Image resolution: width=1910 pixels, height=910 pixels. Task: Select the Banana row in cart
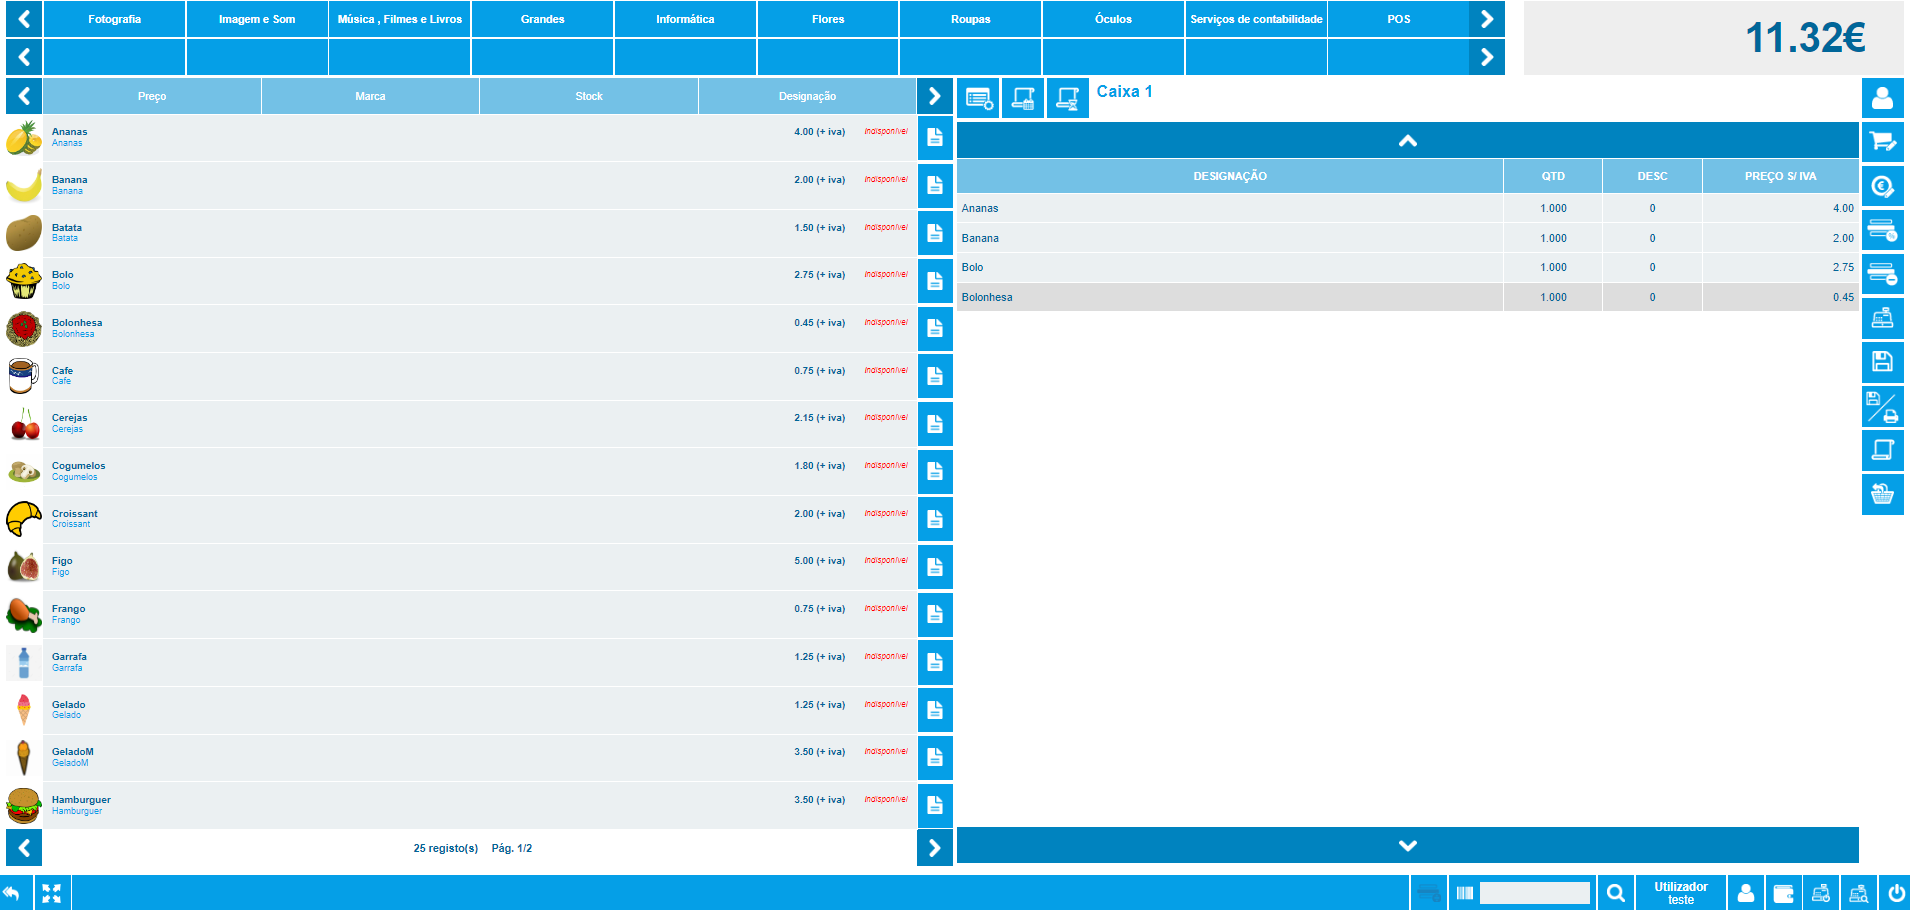click(x=1407, y=238)
